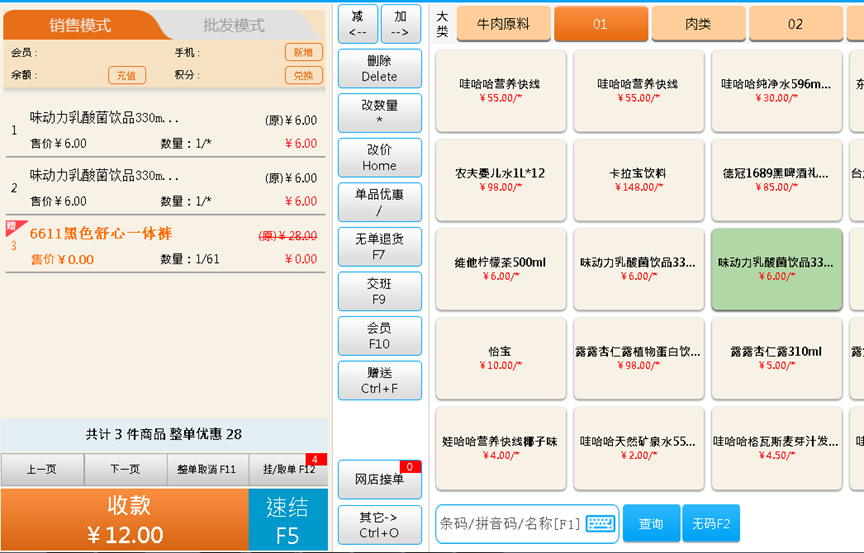Add 露露杏仁露植物蛋白饮 ¥98 tile
The height and width of the screenshot is (553, 864).
point(639,358)
